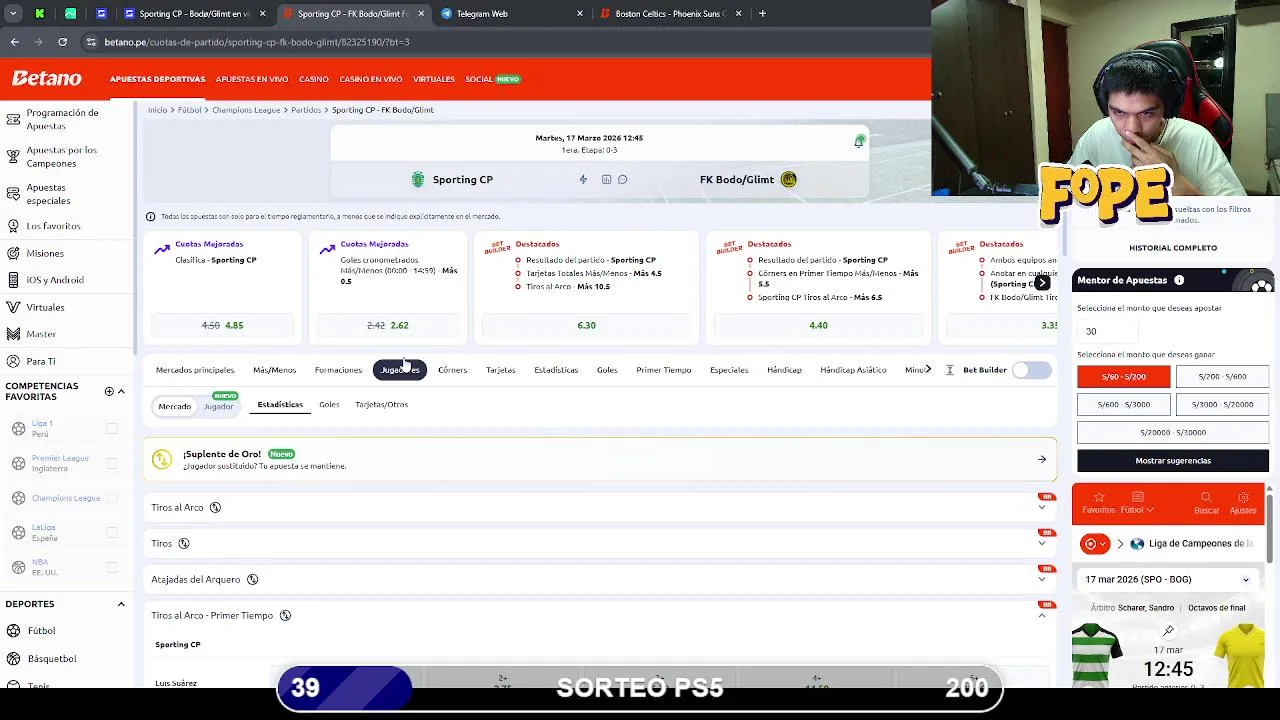Click the browser address bar
Image resolution: width=1280 pixels, height=720 pixels.
coord(500,42)
